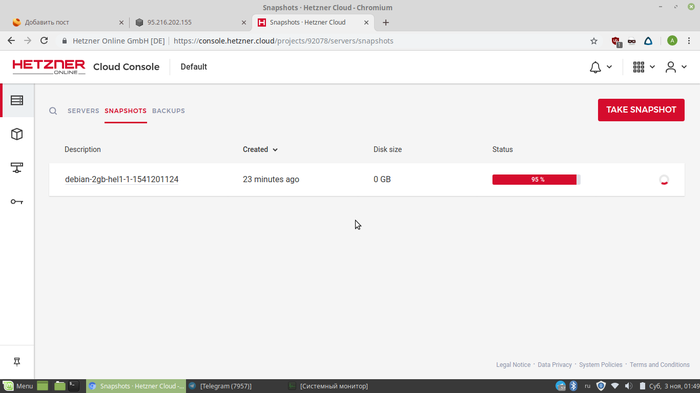The image size is (700, 393).
Task: Go forward in the browser
Action: click(x=28, y=41)
